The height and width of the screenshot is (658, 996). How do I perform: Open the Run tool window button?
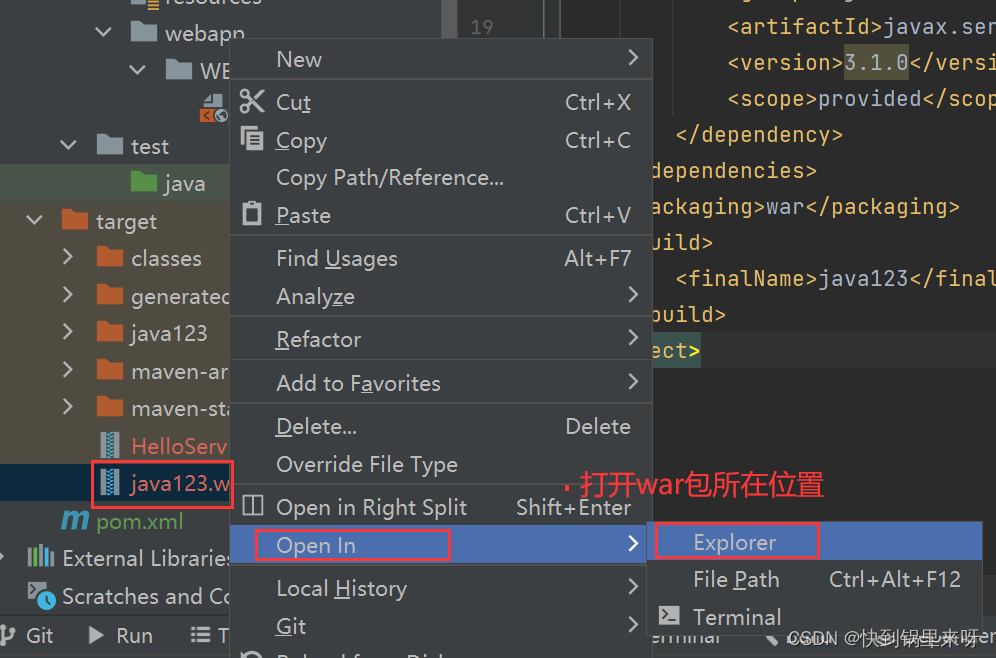coord(120,635)
